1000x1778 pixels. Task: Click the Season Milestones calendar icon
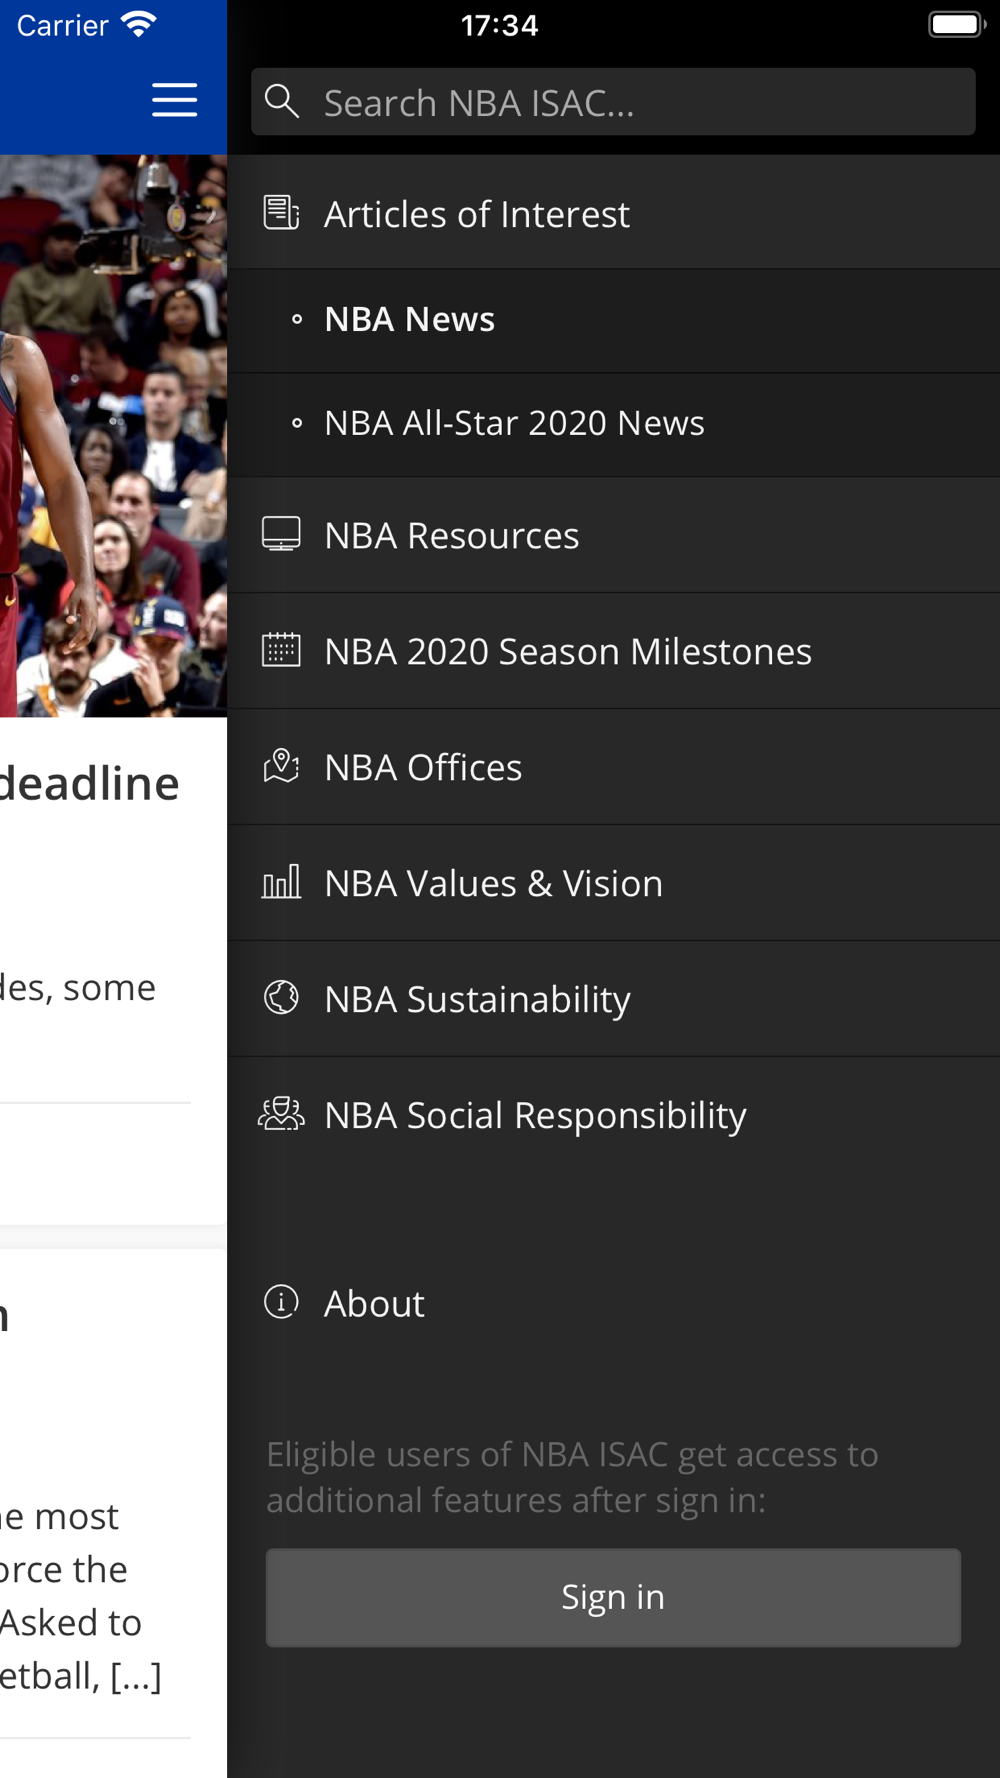281,650
